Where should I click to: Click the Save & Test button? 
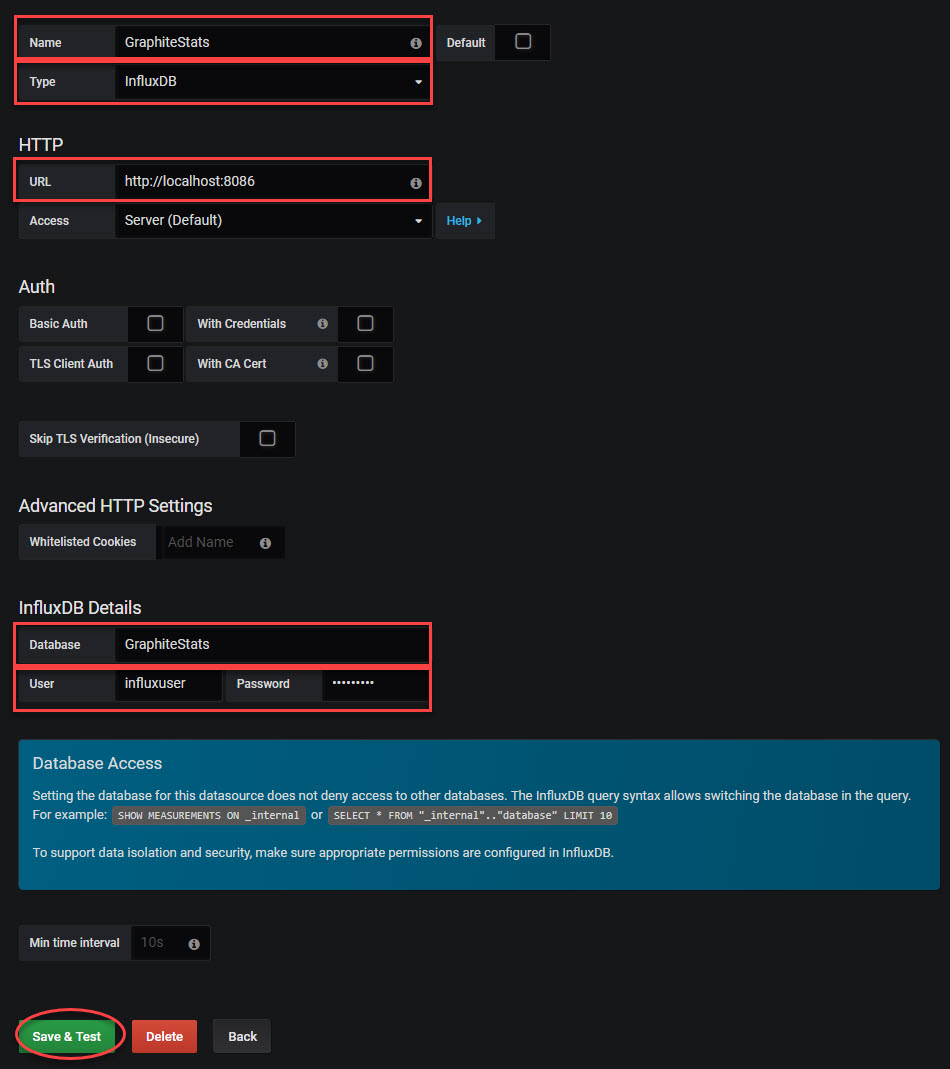coord(67,1036)
